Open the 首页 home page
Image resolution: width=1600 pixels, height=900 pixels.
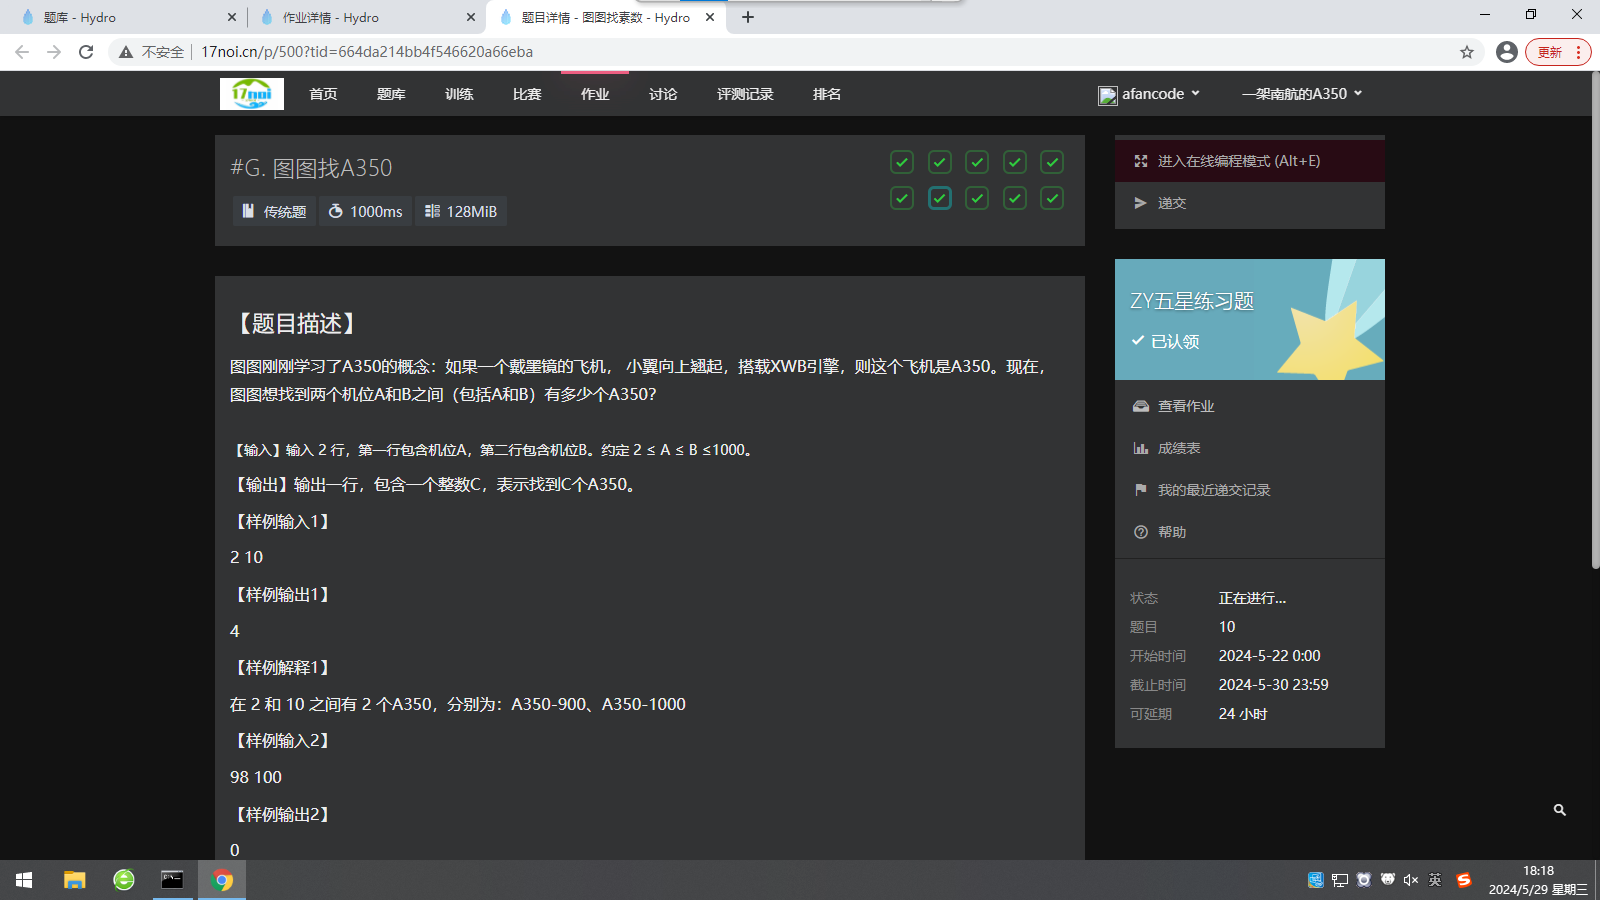(x=323, y=94)
